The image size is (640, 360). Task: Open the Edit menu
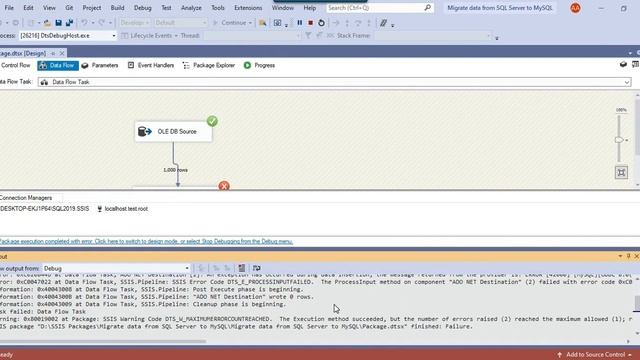pyautogui.click(x=28, y=8)
